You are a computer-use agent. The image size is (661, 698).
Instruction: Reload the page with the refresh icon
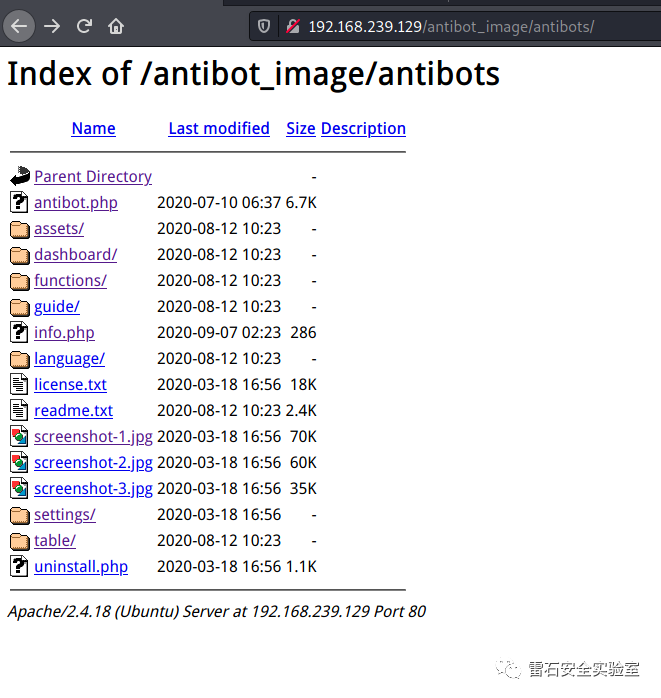(x=84, y=26)
